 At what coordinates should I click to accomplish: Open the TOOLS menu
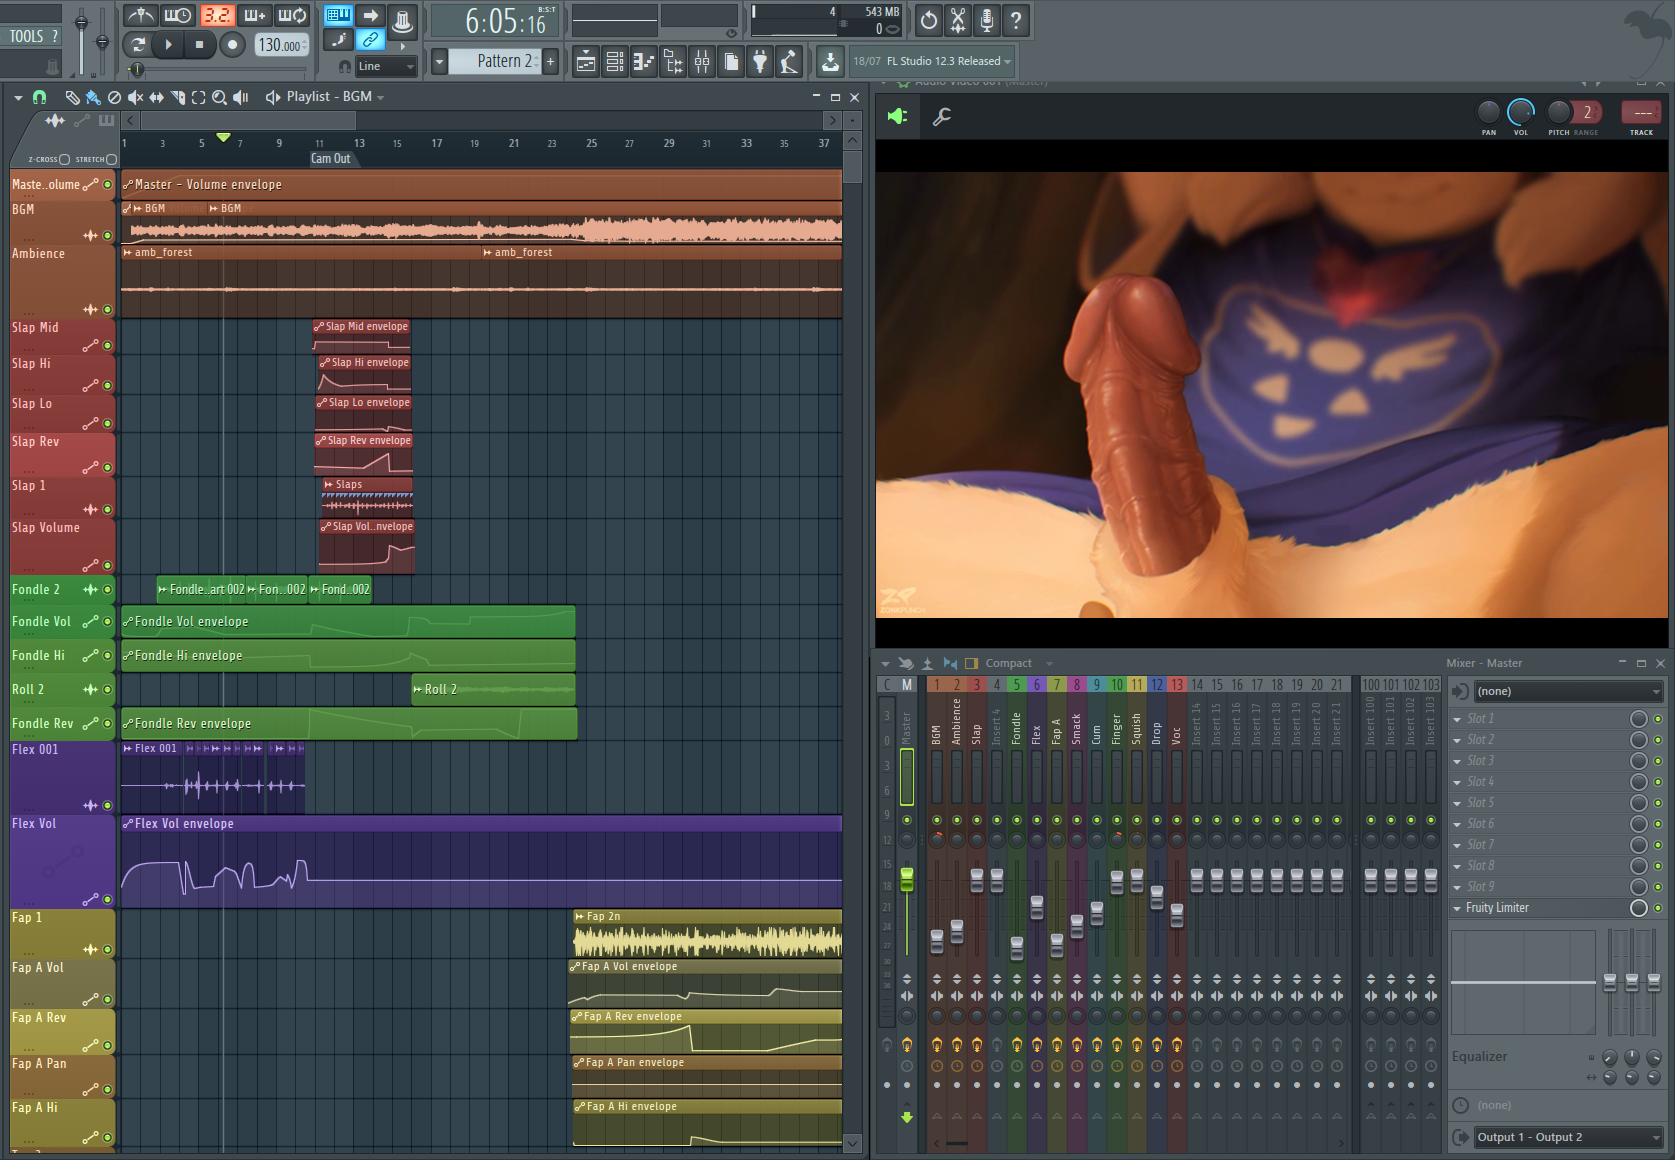pyautogui.click(x=27, y=36)
